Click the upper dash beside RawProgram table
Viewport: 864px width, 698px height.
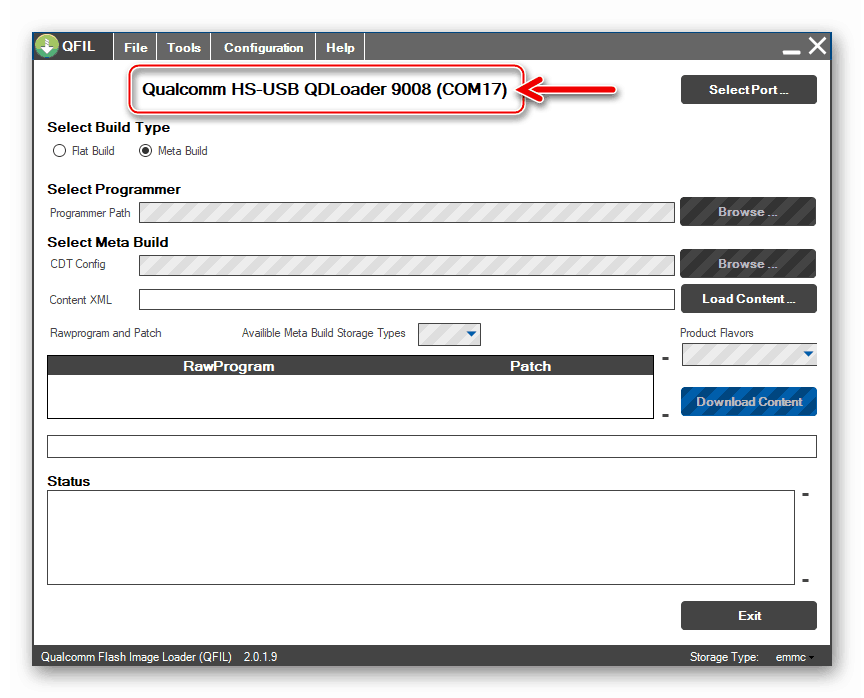click(666, 359)
